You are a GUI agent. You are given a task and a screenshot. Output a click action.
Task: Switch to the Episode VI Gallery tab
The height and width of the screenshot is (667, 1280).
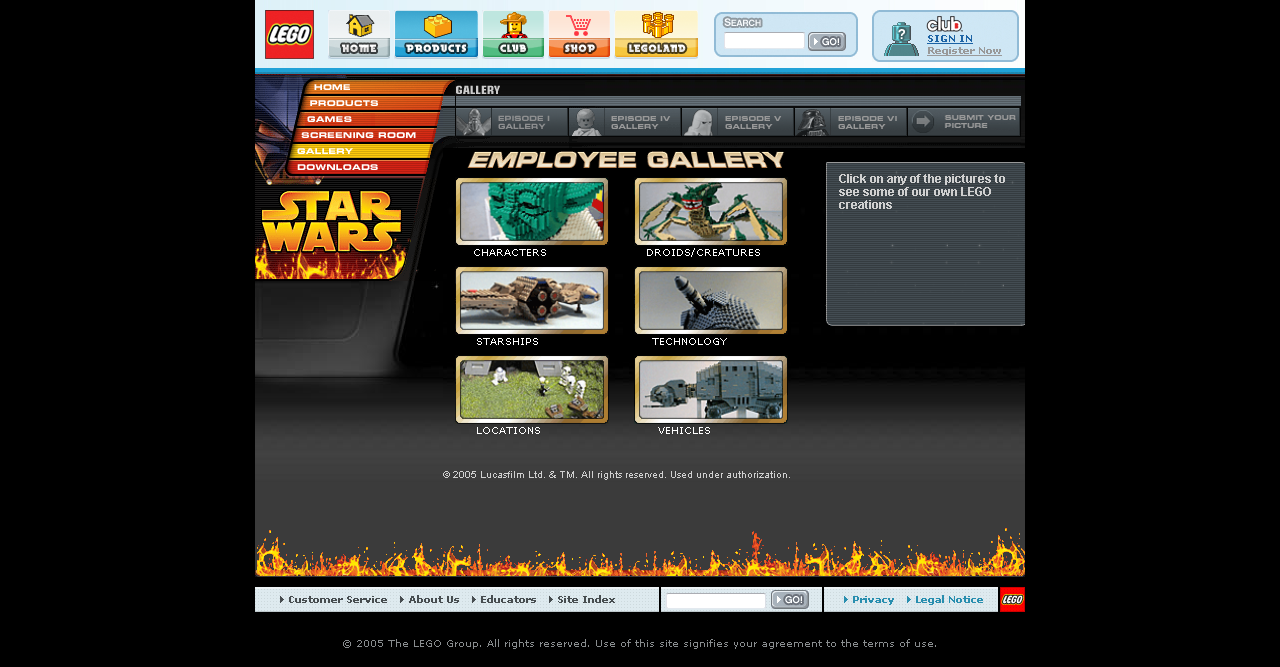pyautogui.click(x=851, y=122)
